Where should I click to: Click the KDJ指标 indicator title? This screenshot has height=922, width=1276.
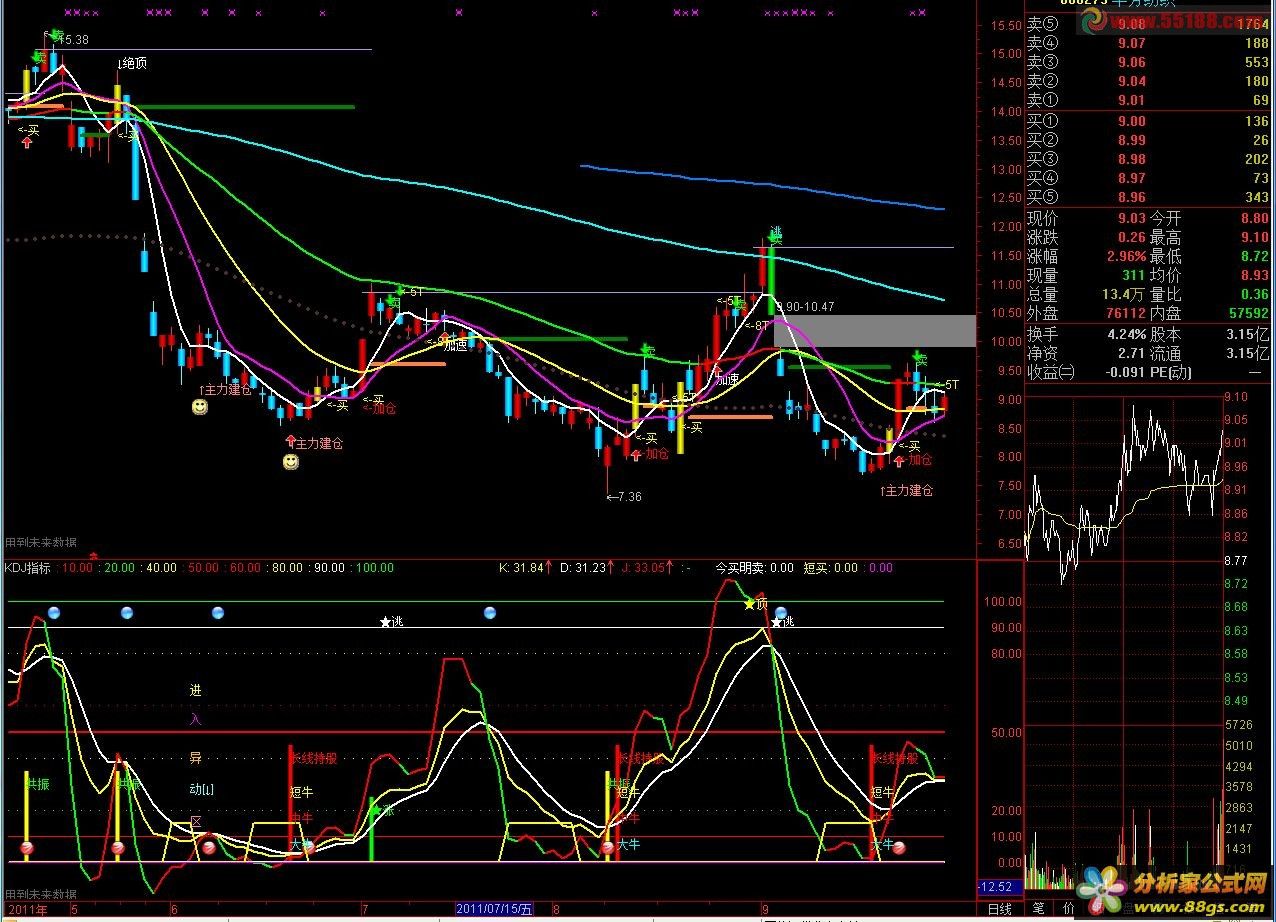point(28,567)
